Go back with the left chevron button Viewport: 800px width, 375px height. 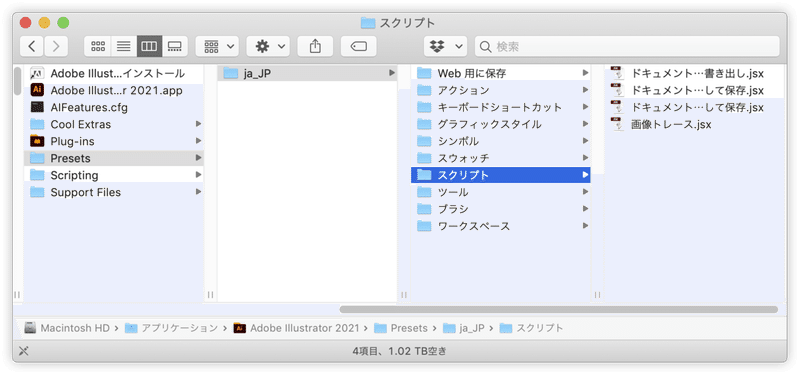(x=32, y=46)
